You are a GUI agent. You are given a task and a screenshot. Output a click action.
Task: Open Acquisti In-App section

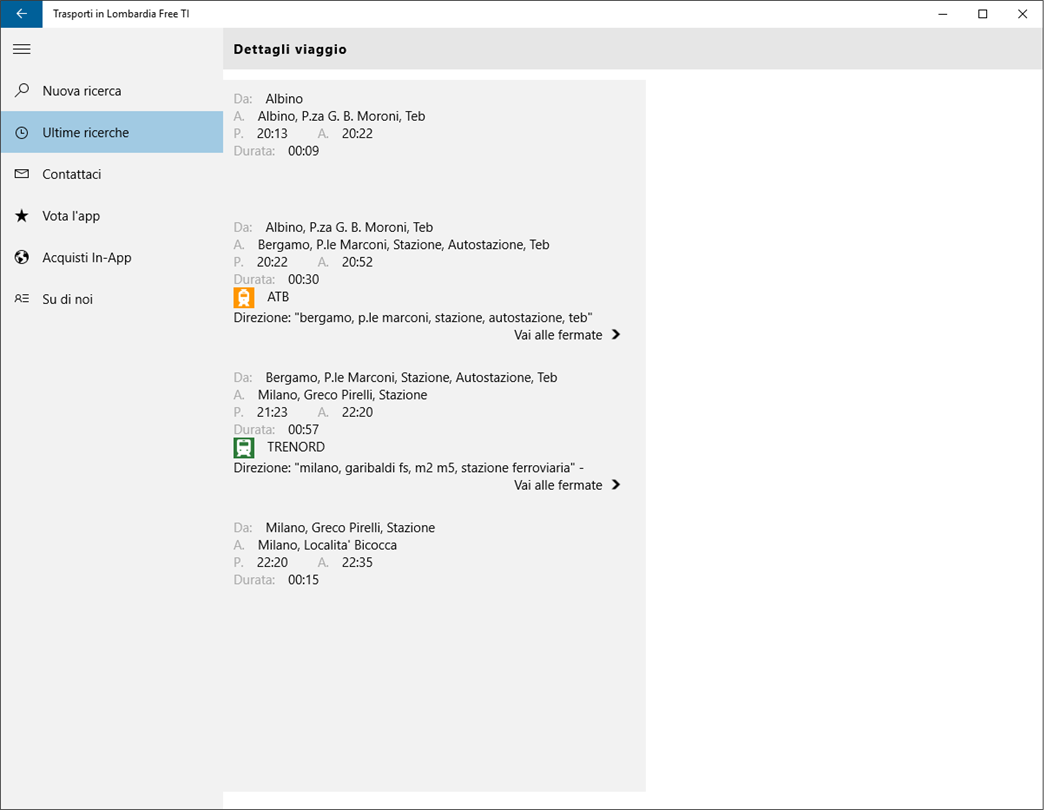pos(87,258)
